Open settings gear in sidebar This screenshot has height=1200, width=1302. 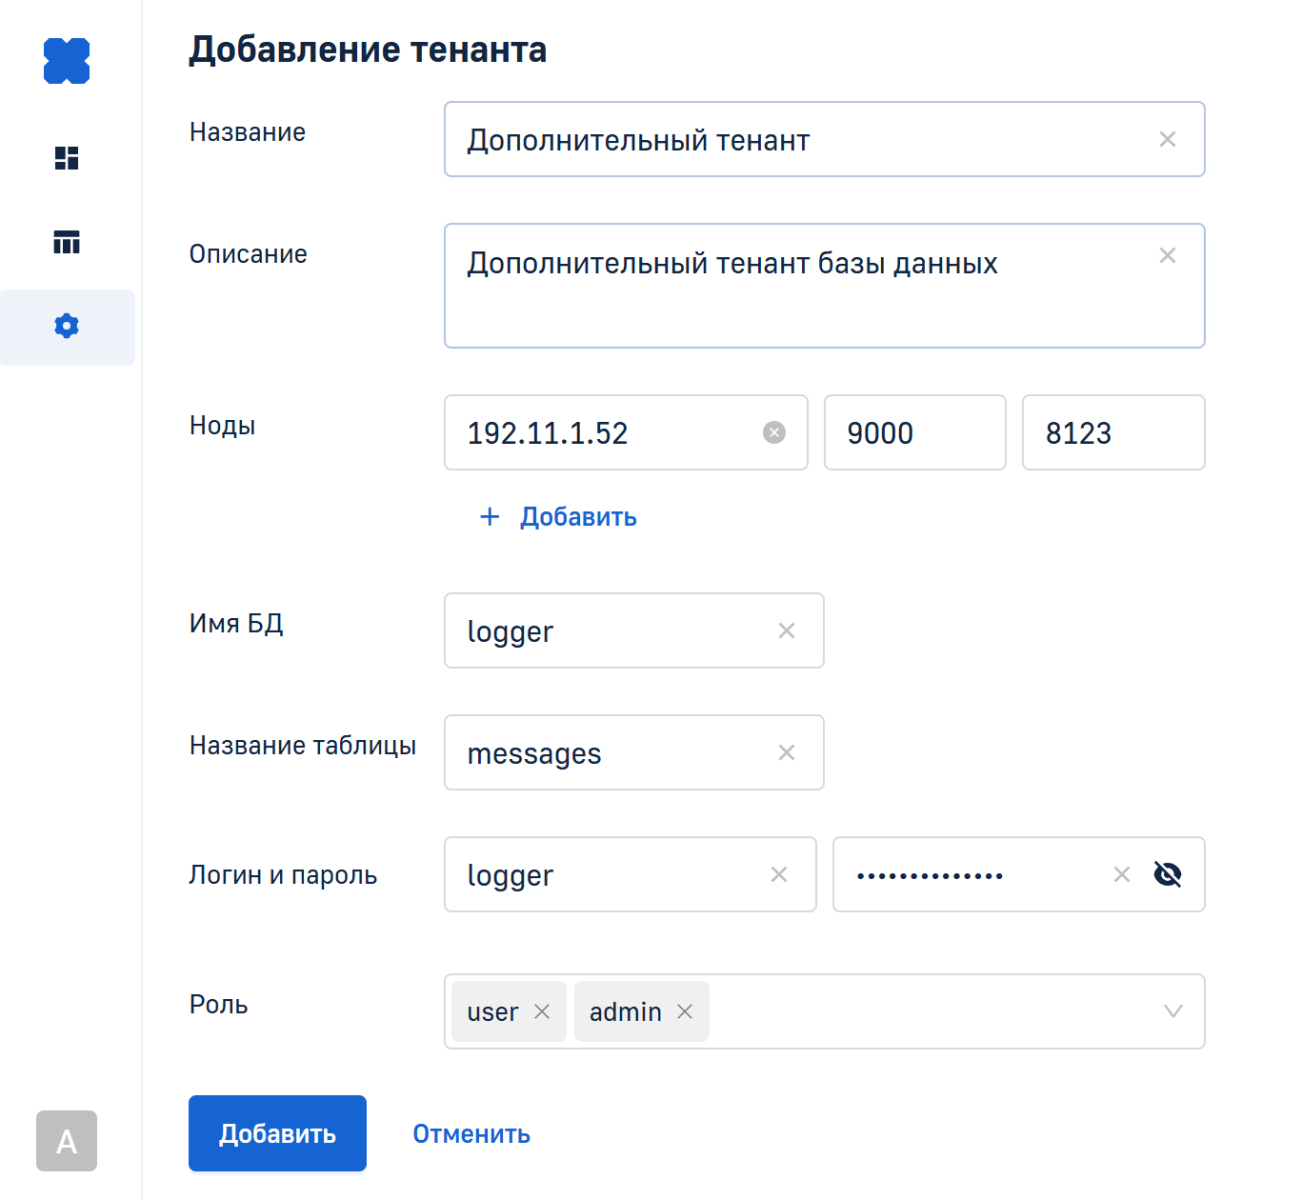point(66,326)
